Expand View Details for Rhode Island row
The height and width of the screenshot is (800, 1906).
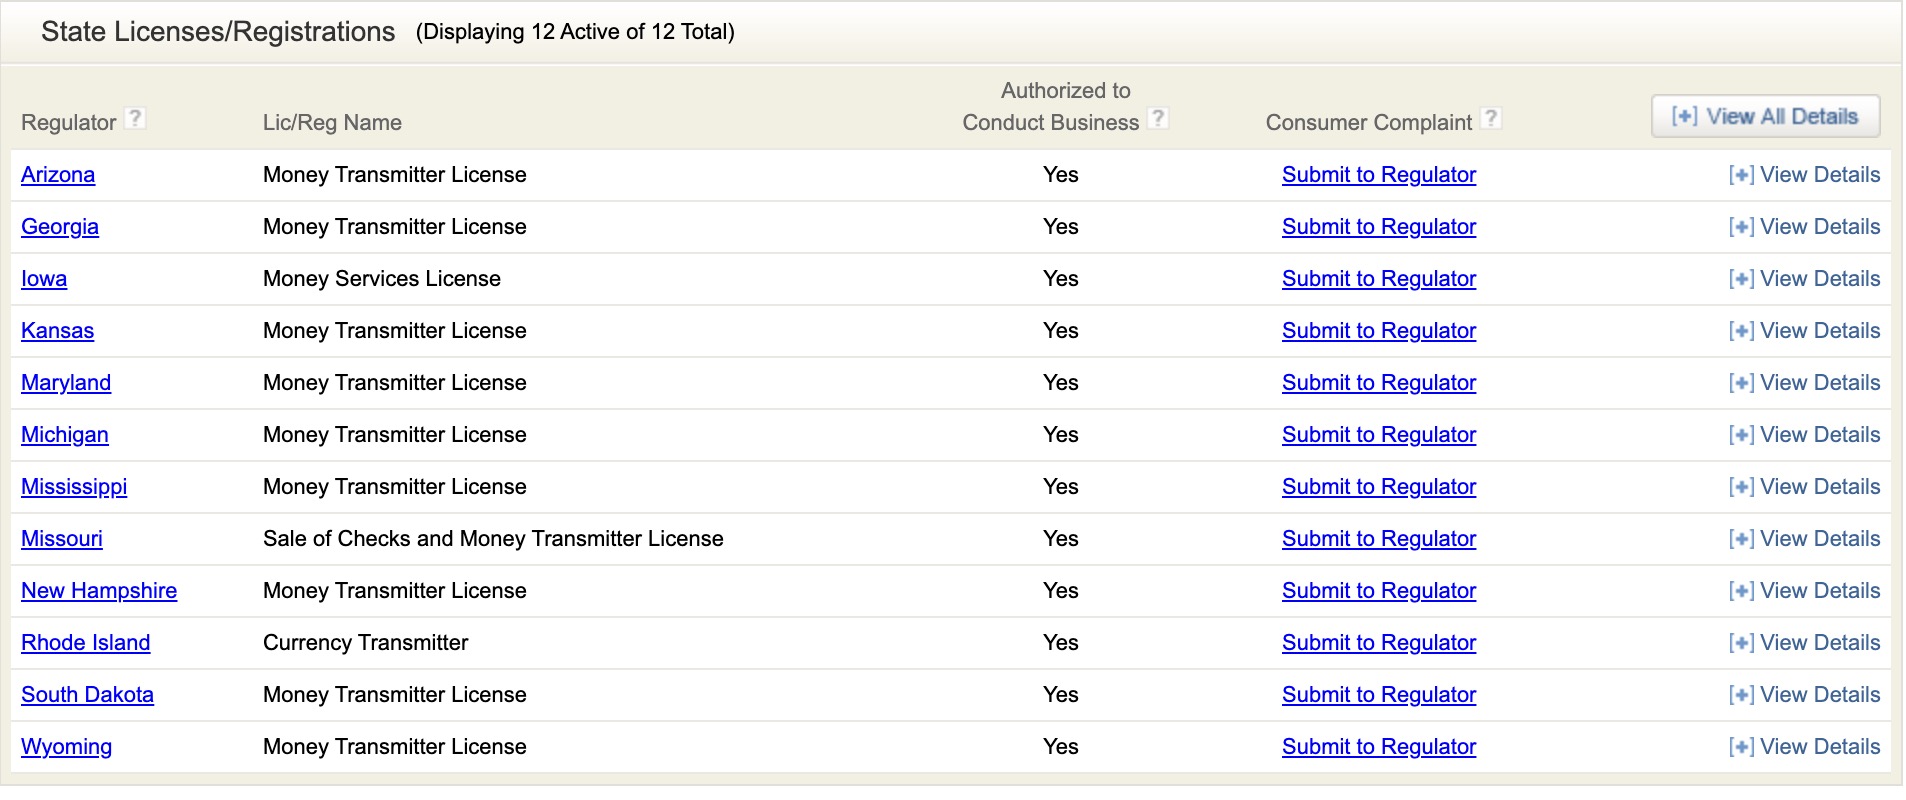click(x=1804, y=643)
